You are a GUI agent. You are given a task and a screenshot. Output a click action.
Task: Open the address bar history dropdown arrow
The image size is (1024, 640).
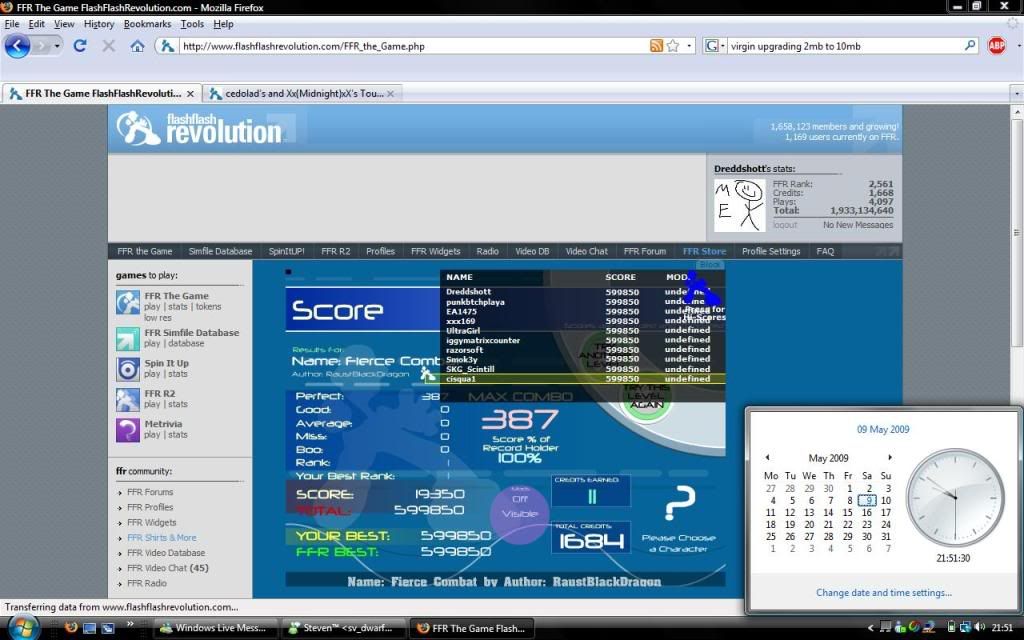pos(689,46)
